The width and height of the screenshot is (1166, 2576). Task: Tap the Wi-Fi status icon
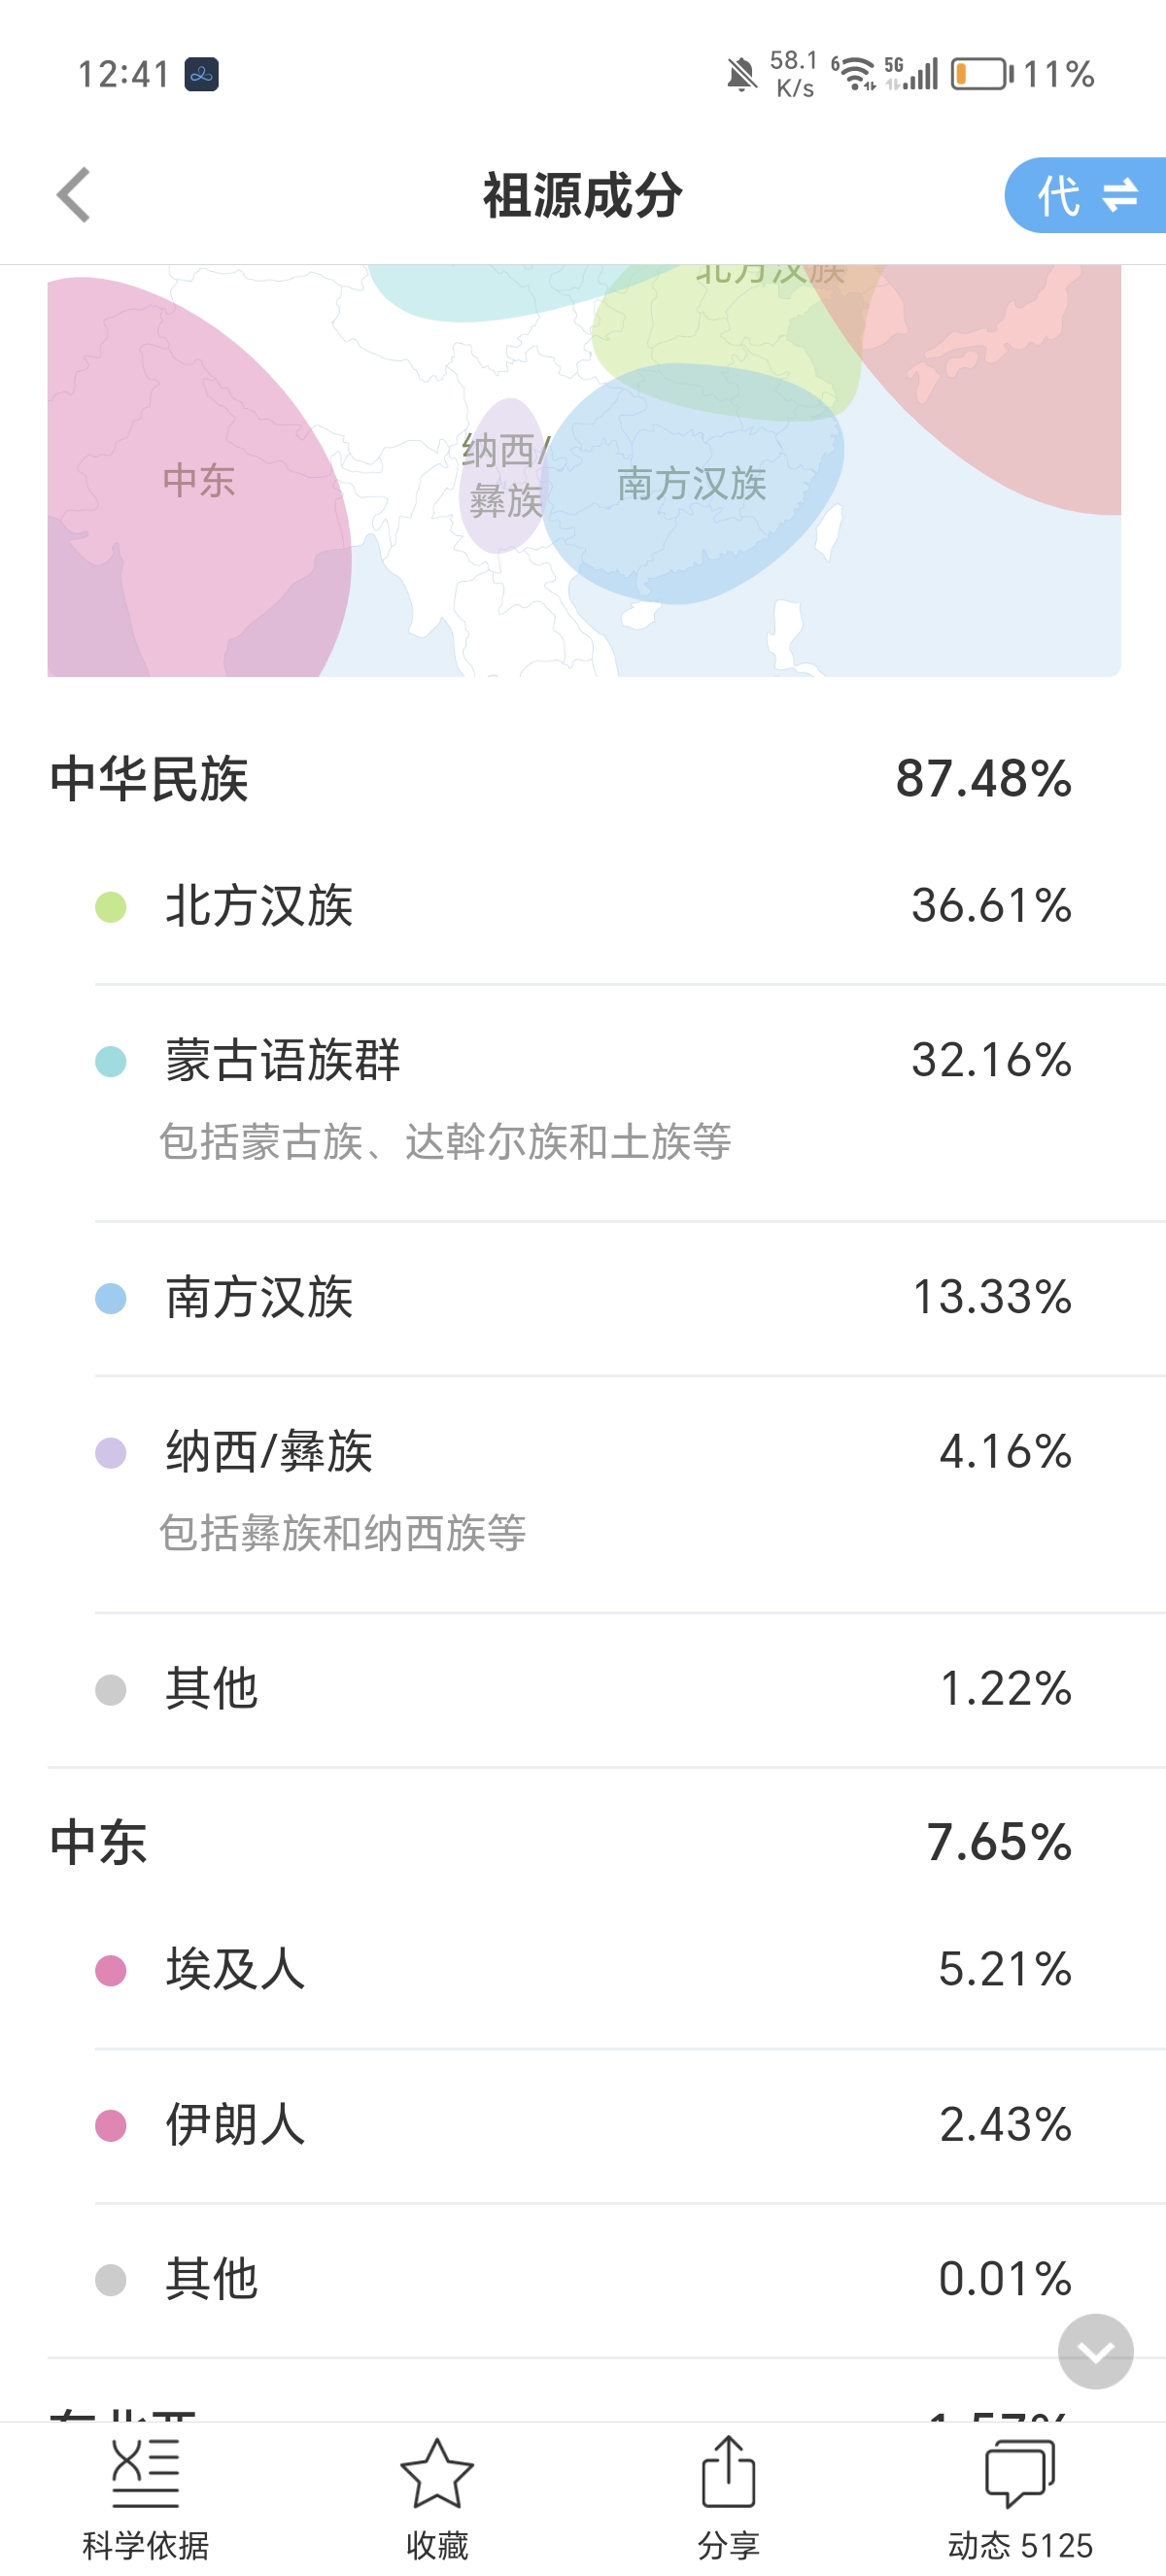pyautogui.click(x=855, y=73)
